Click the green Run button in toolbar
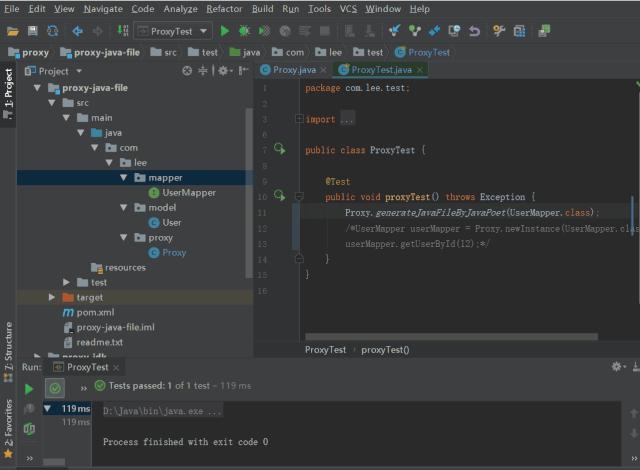Viewport: 640px width, 470px height. pos(225,31)
